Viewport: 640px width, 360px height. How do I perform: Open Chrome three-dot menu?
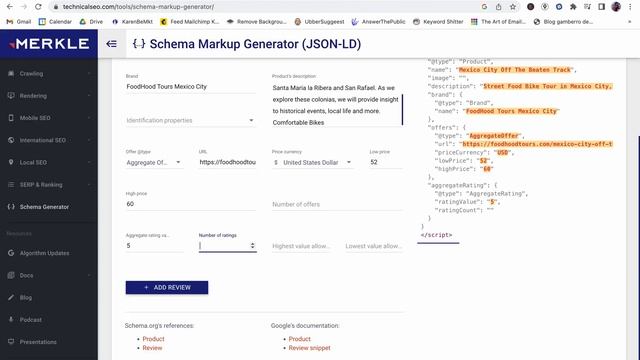(630, 7)
